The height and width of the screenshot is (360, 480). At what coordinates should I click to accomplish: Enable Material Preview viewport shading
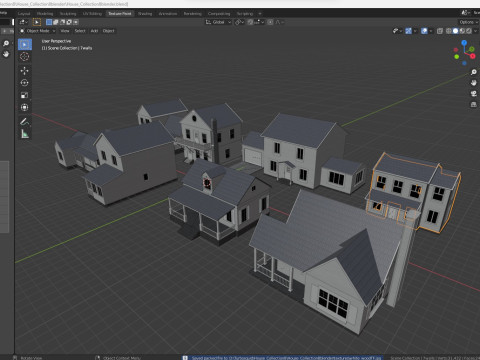462,31
